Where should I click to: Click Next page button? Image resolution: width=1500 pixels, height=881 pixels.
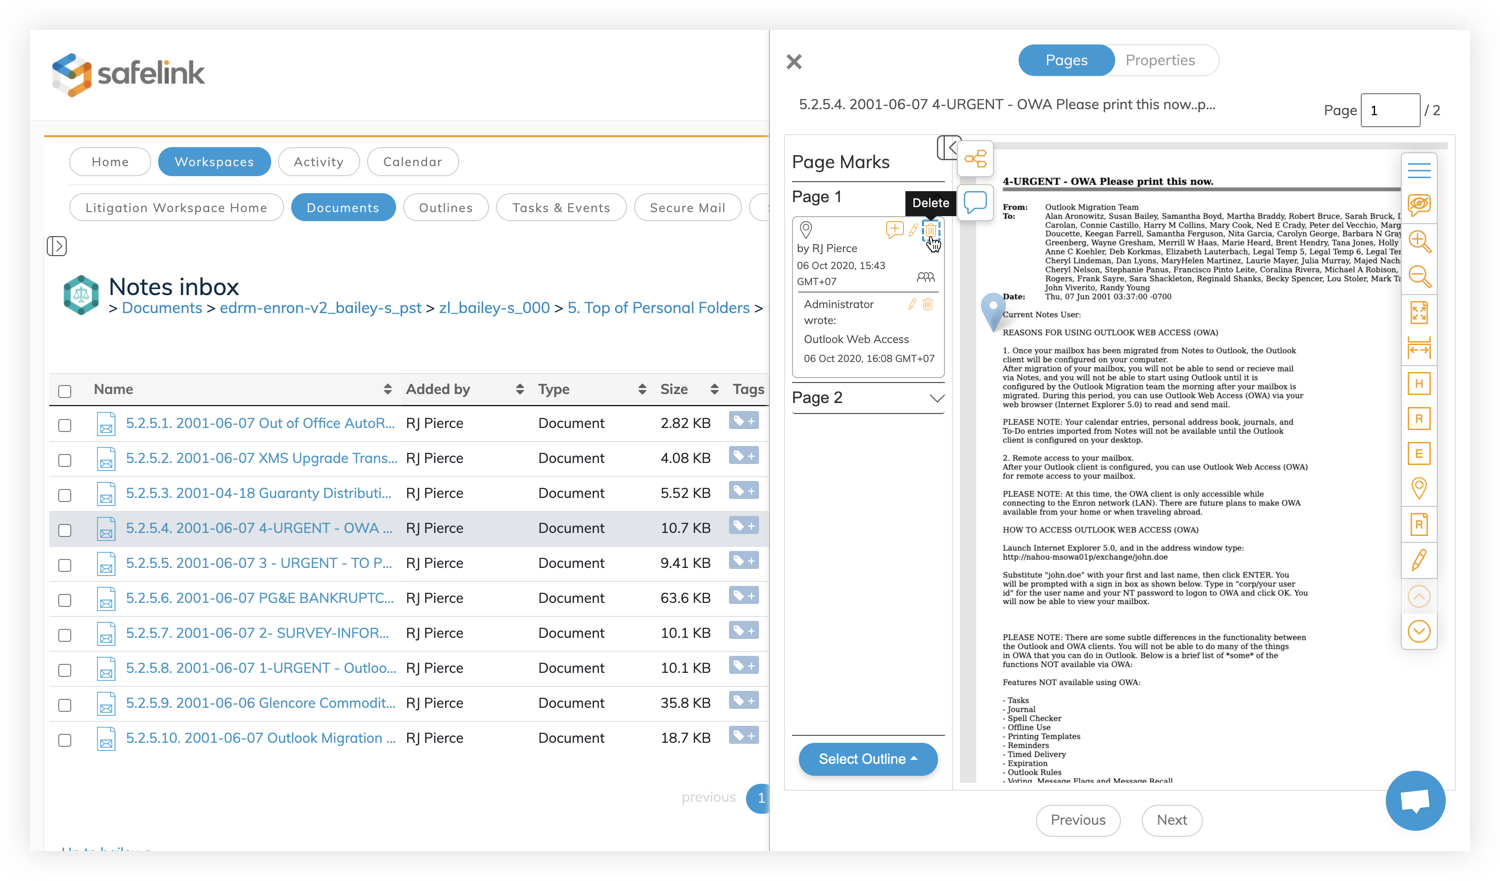click(x=1172, y=820)
